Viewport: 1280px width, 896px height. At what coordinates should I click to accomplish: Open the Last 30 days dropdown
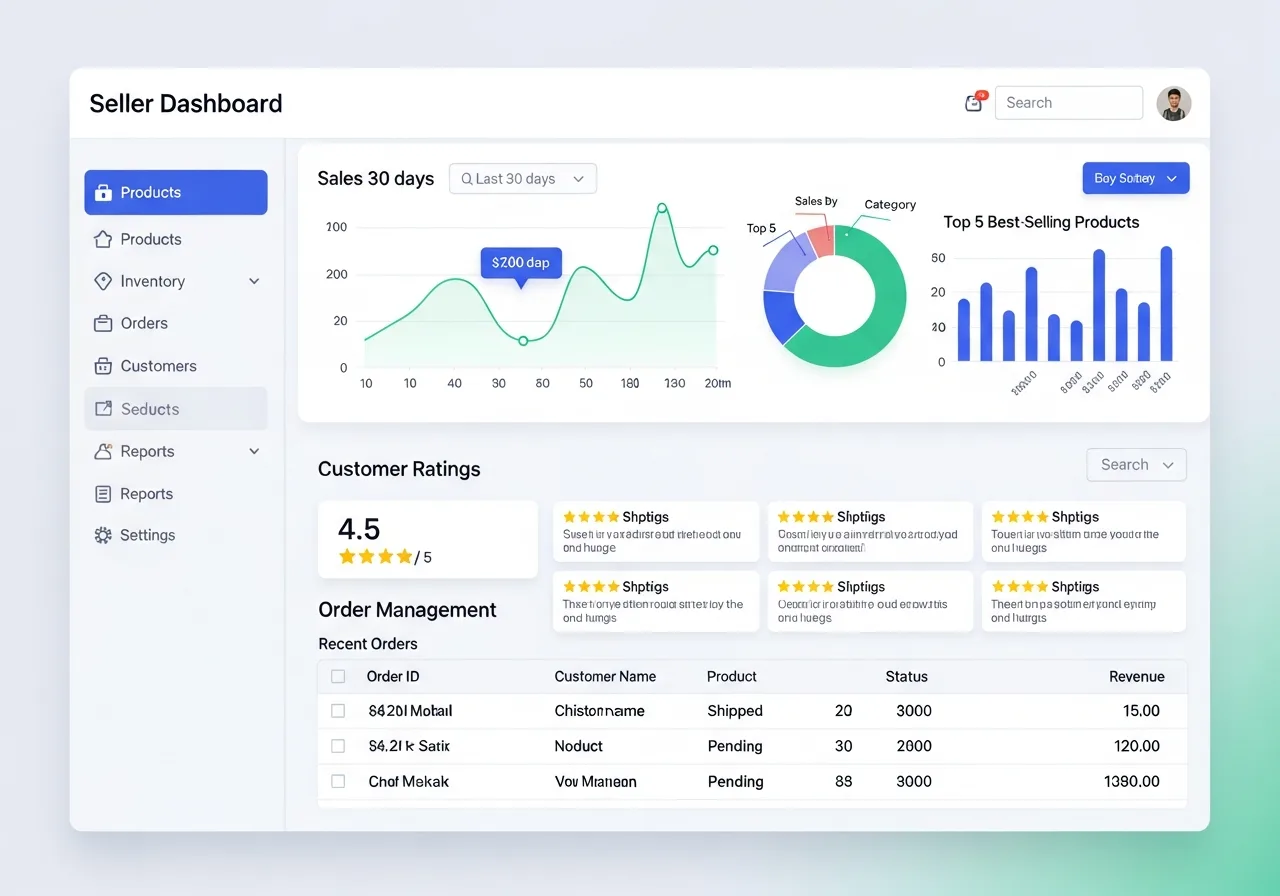pyautogui.click(x=523, y=179)
